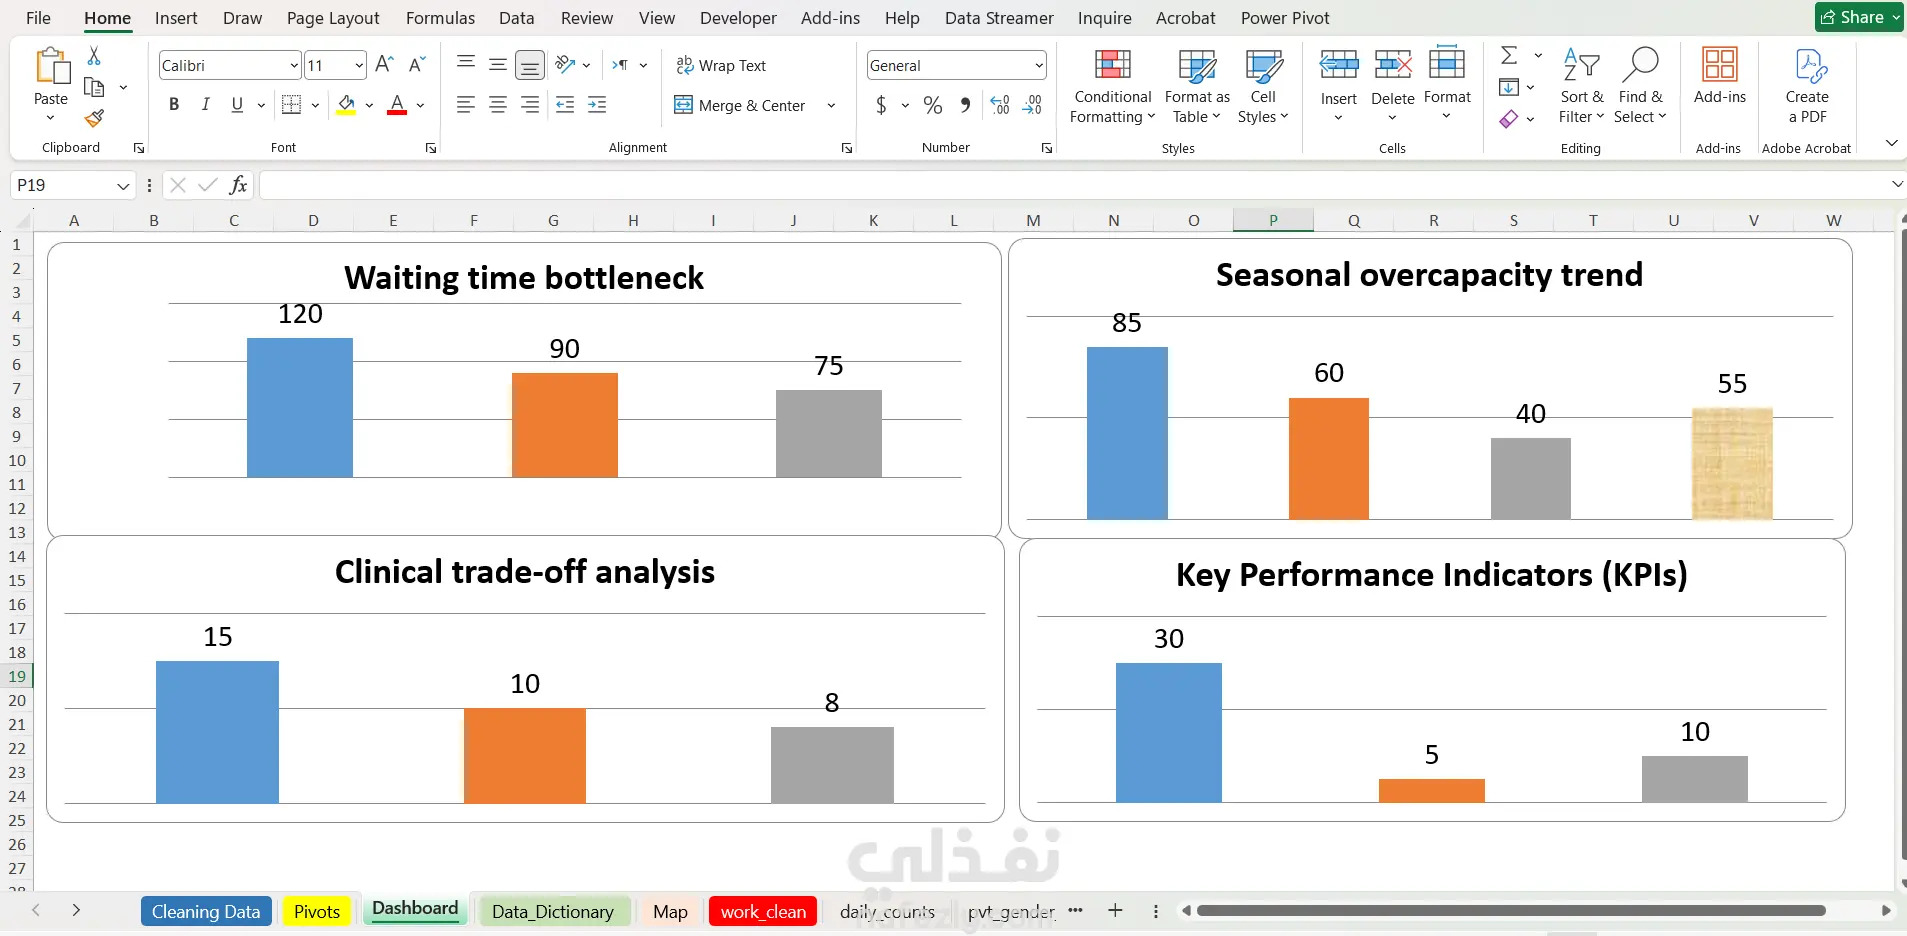
Task: Click the AutoSum sigma icon
Action: 1509,56
